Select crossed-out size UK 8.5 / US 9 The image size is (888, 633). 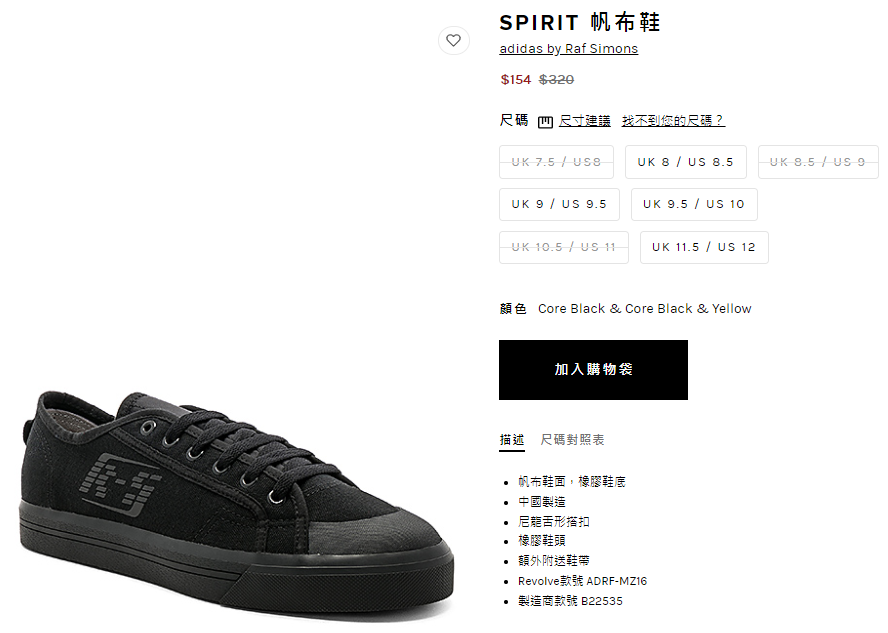click(x=818, y=162)
